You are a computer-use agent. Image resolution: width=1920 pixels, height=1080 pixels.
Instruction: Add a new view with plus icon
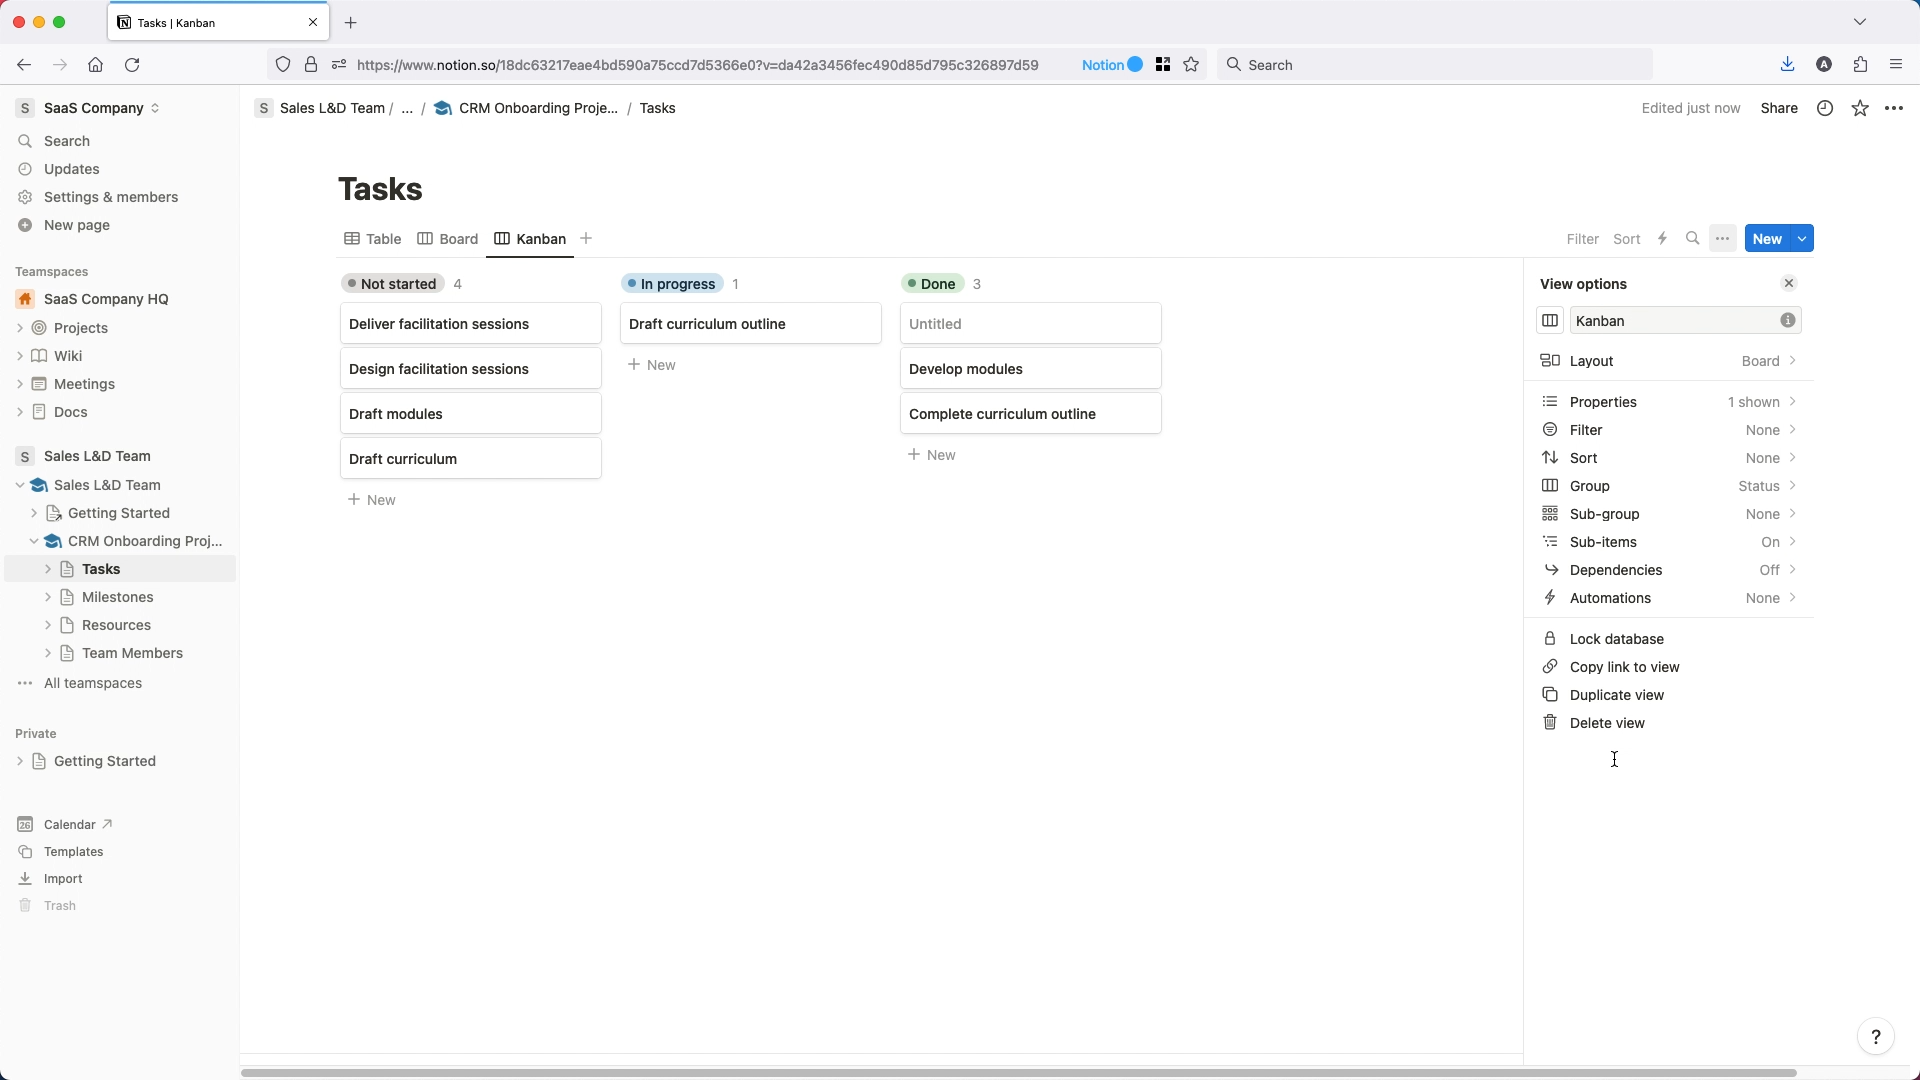click(x=586, y=239)
